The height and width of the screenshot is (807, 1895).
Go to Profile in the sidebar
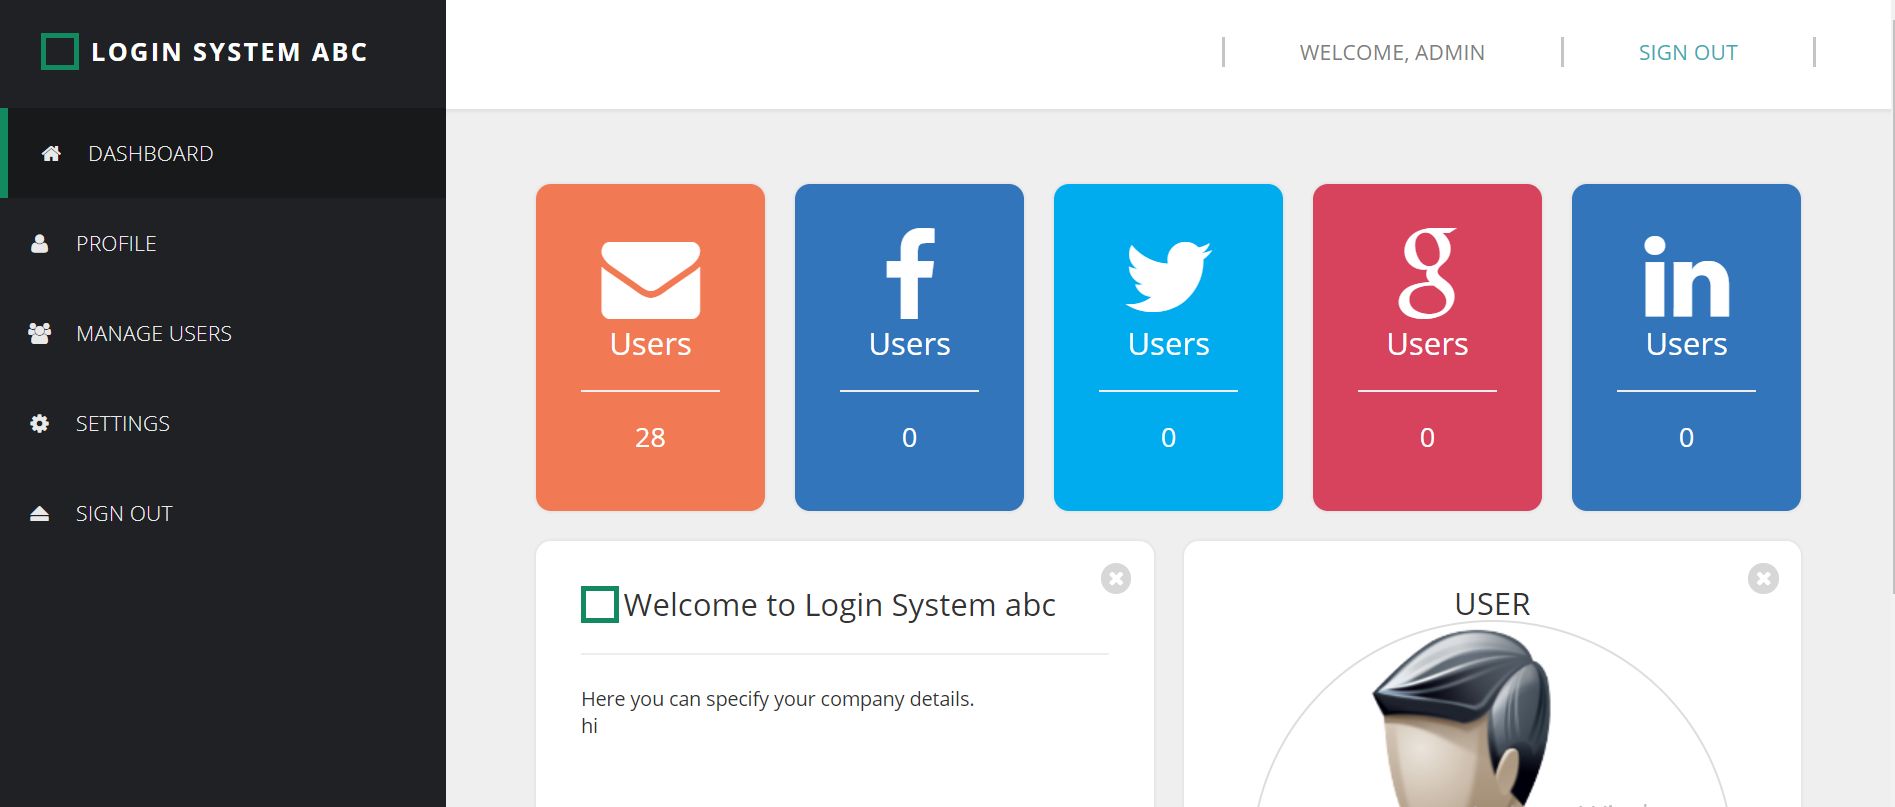coord(223,243)
